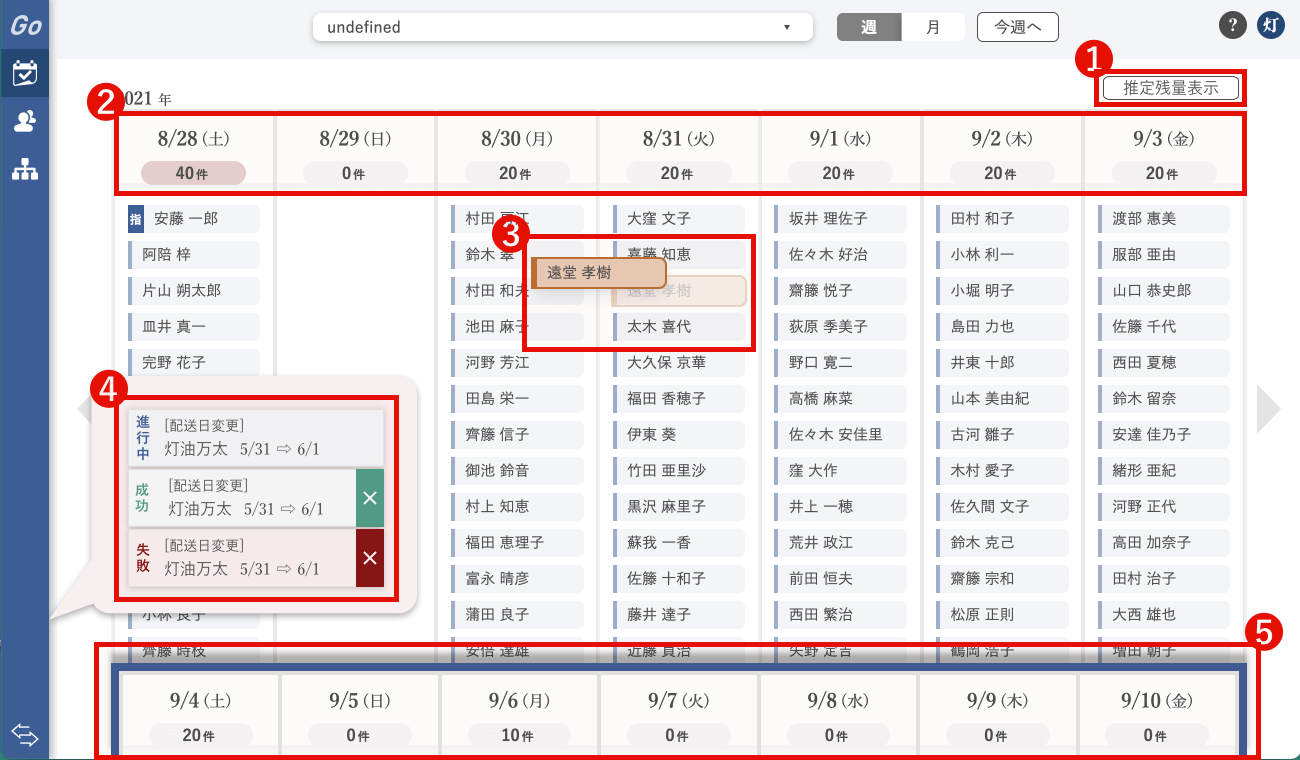This screenshot has height=760, width=1300.
Task: Open the 灯 user account icon
Action: click(x=1271, y=26)
